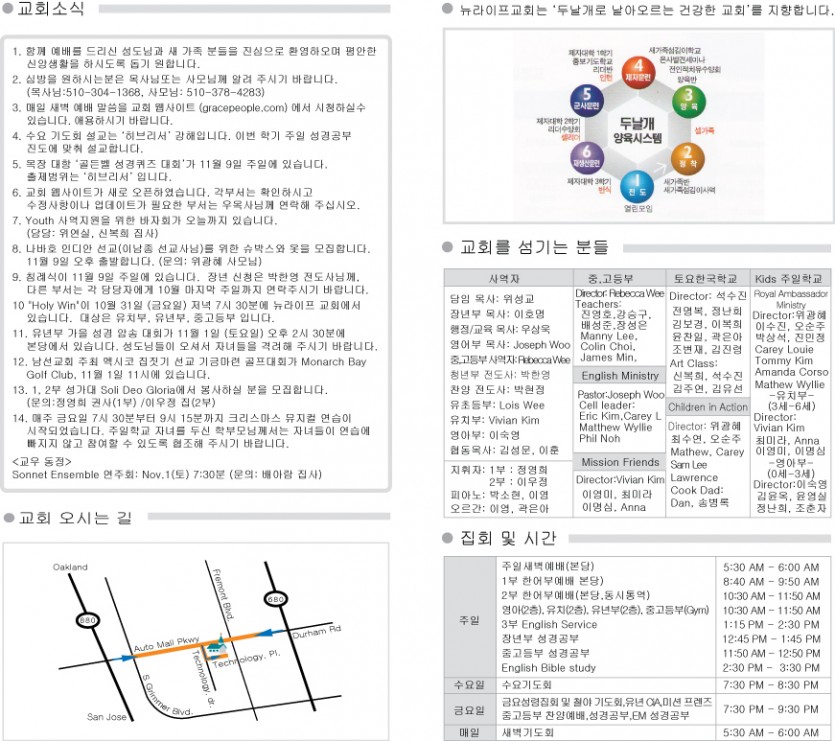
Task: Click the Mission Friends subheader
Action: [x=619, y=462]
